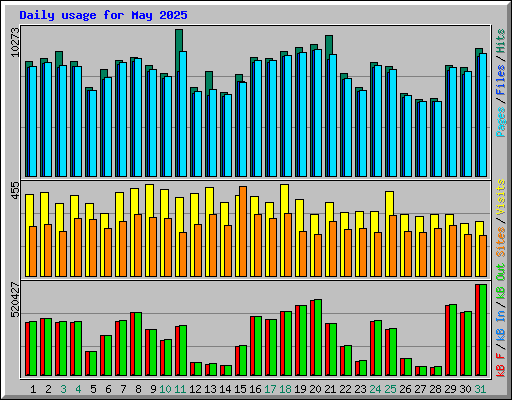
Task: Click the 'Files' legend label
Action: click(x=501, y=80)
